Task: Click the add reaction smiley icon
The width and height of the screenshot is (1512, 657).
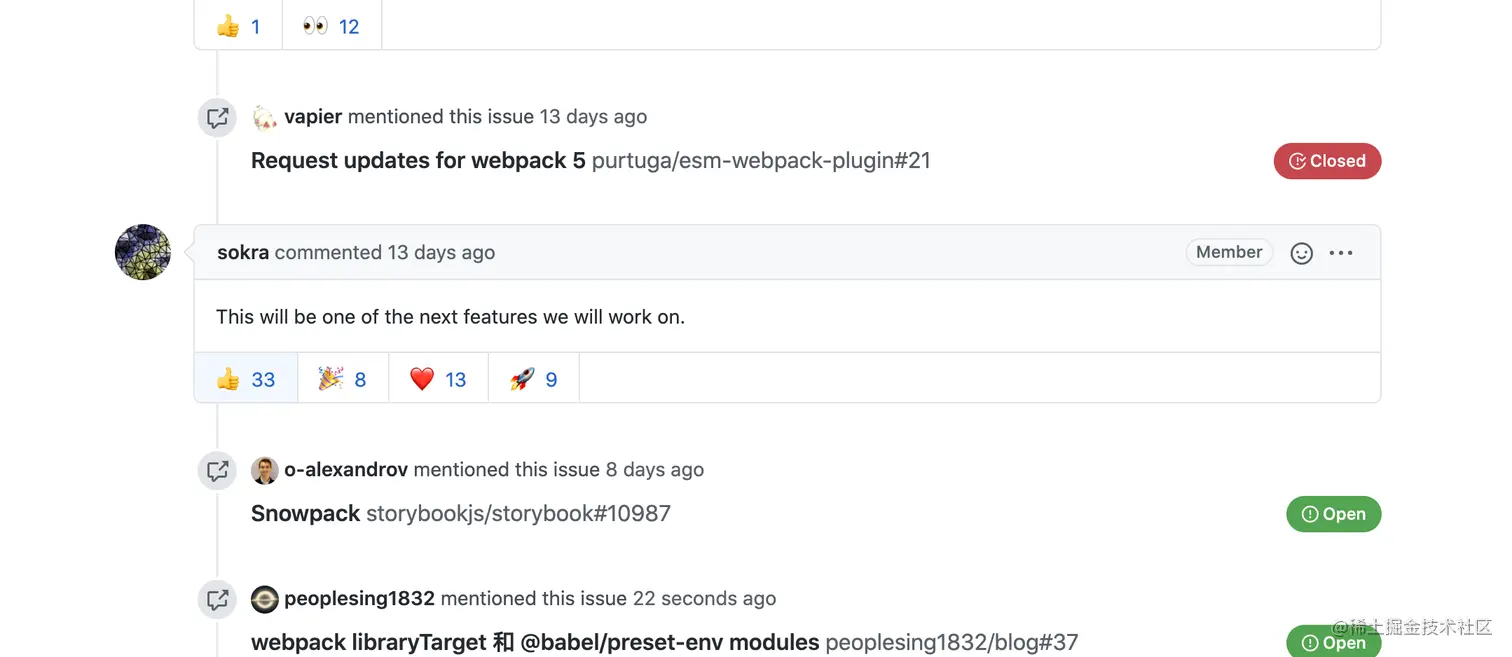Action: 1301,253
